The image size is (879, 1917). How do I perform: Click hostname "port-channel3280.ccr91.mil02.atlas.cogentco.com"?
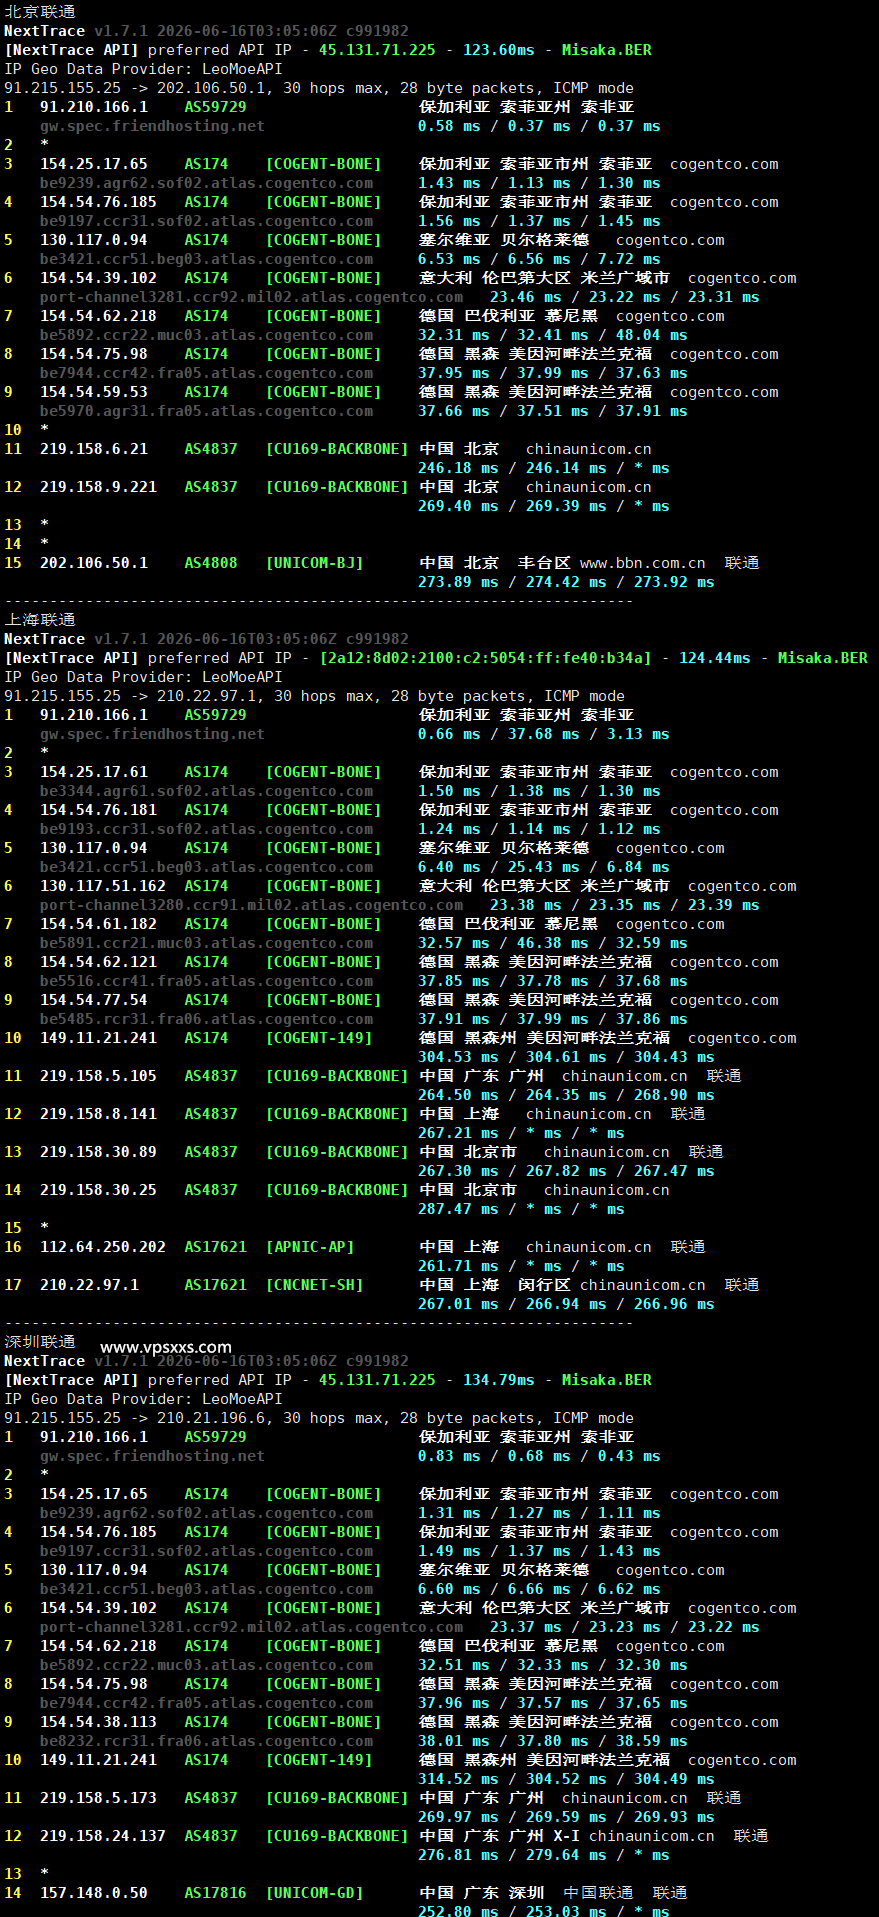[251, 905]
